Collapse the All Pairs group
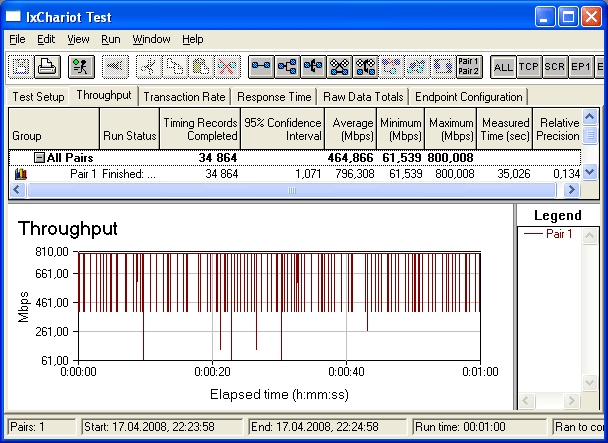The height and width of the screenshot is (443, 608). click(39, 157)
